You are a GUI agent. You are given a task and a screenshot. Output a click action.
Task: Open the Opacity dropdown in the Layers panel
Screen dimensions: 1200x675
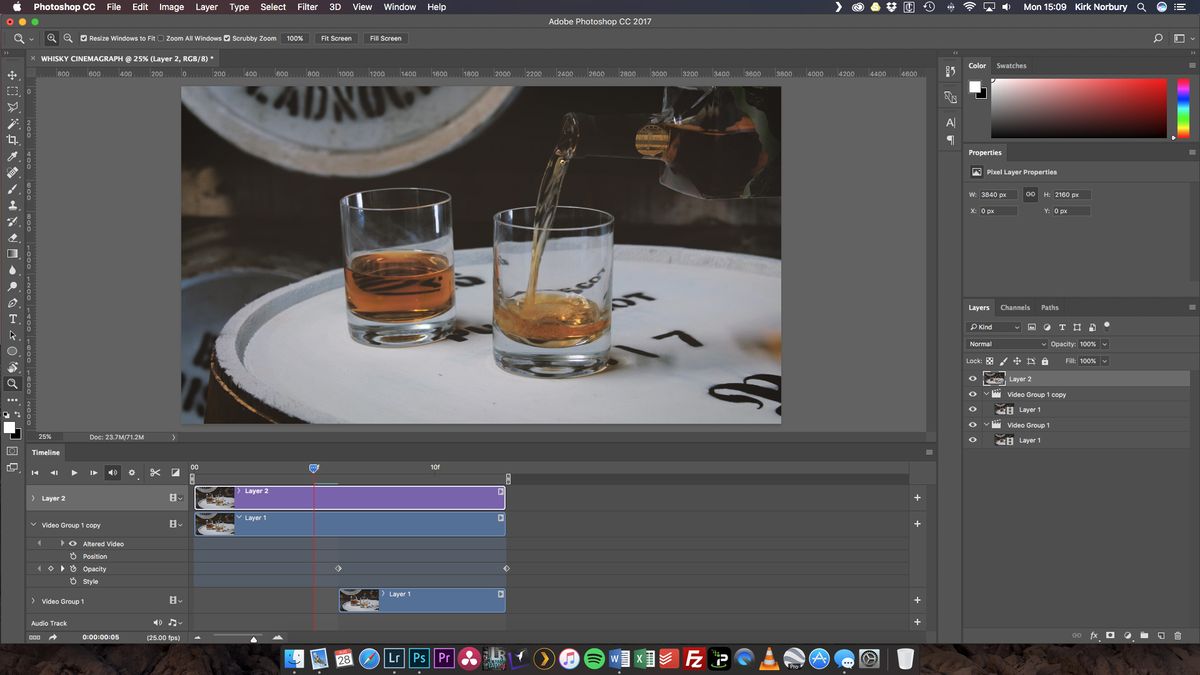pos(1104,344)
